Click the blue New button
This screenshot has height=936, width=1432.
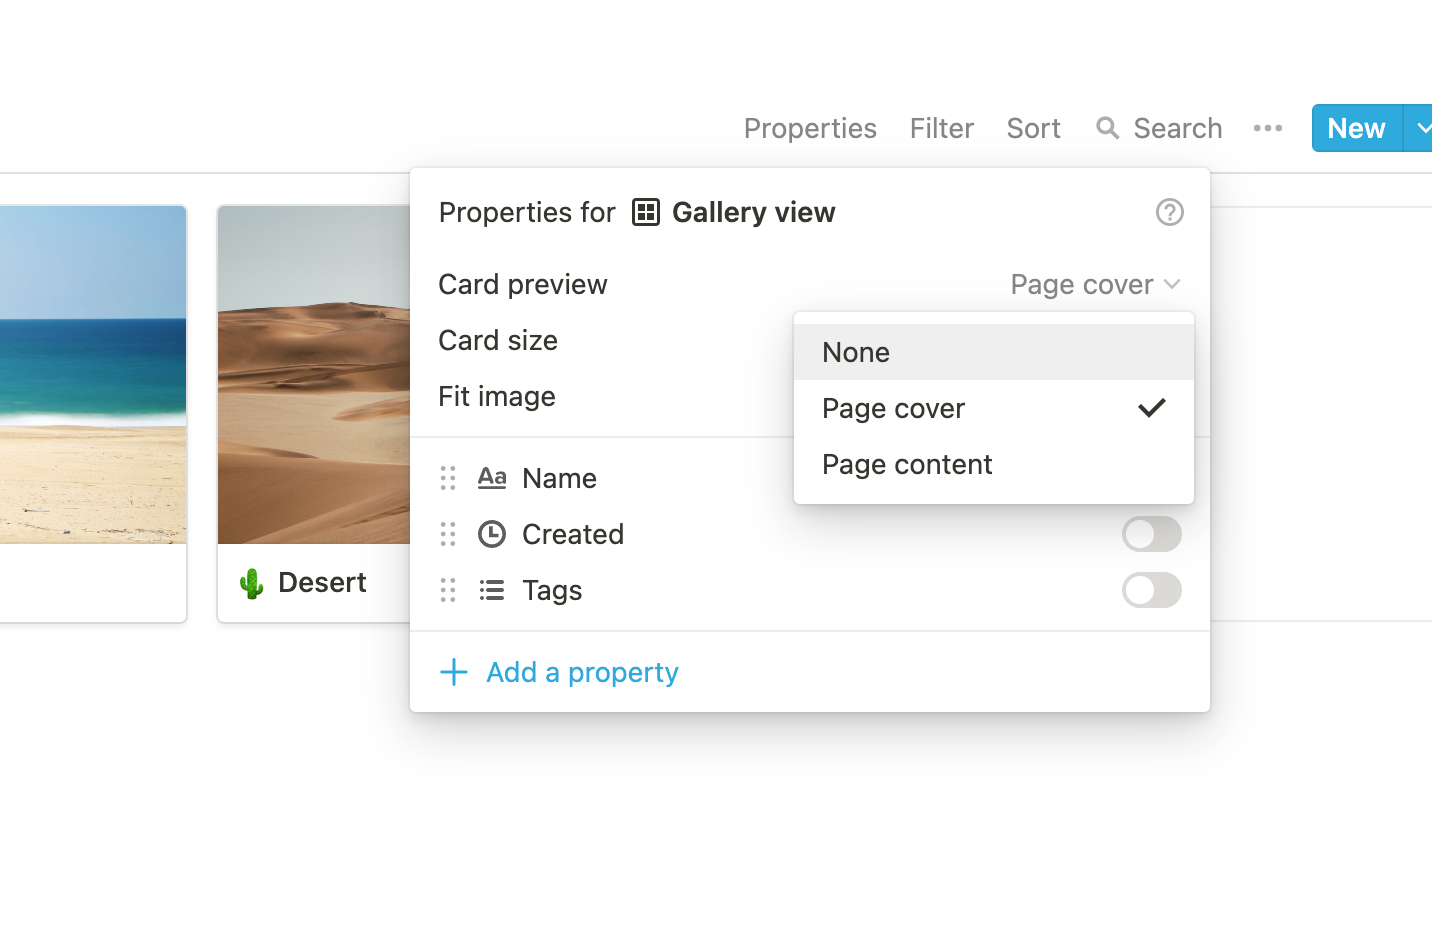tap(1357, 128)
